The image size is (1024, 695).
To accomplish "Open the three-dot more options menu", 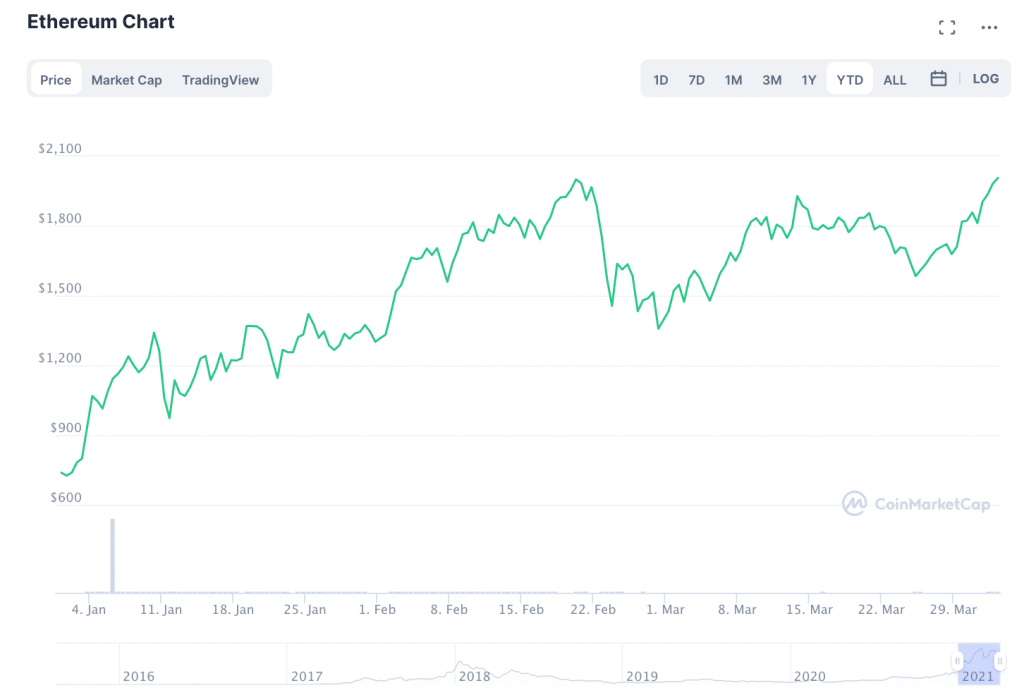I will 989,28.
